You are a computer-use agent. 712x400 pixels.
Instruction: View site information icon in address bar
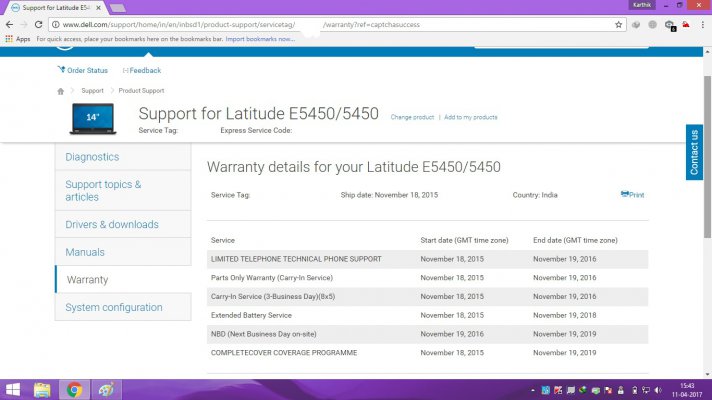coord(55,25)
